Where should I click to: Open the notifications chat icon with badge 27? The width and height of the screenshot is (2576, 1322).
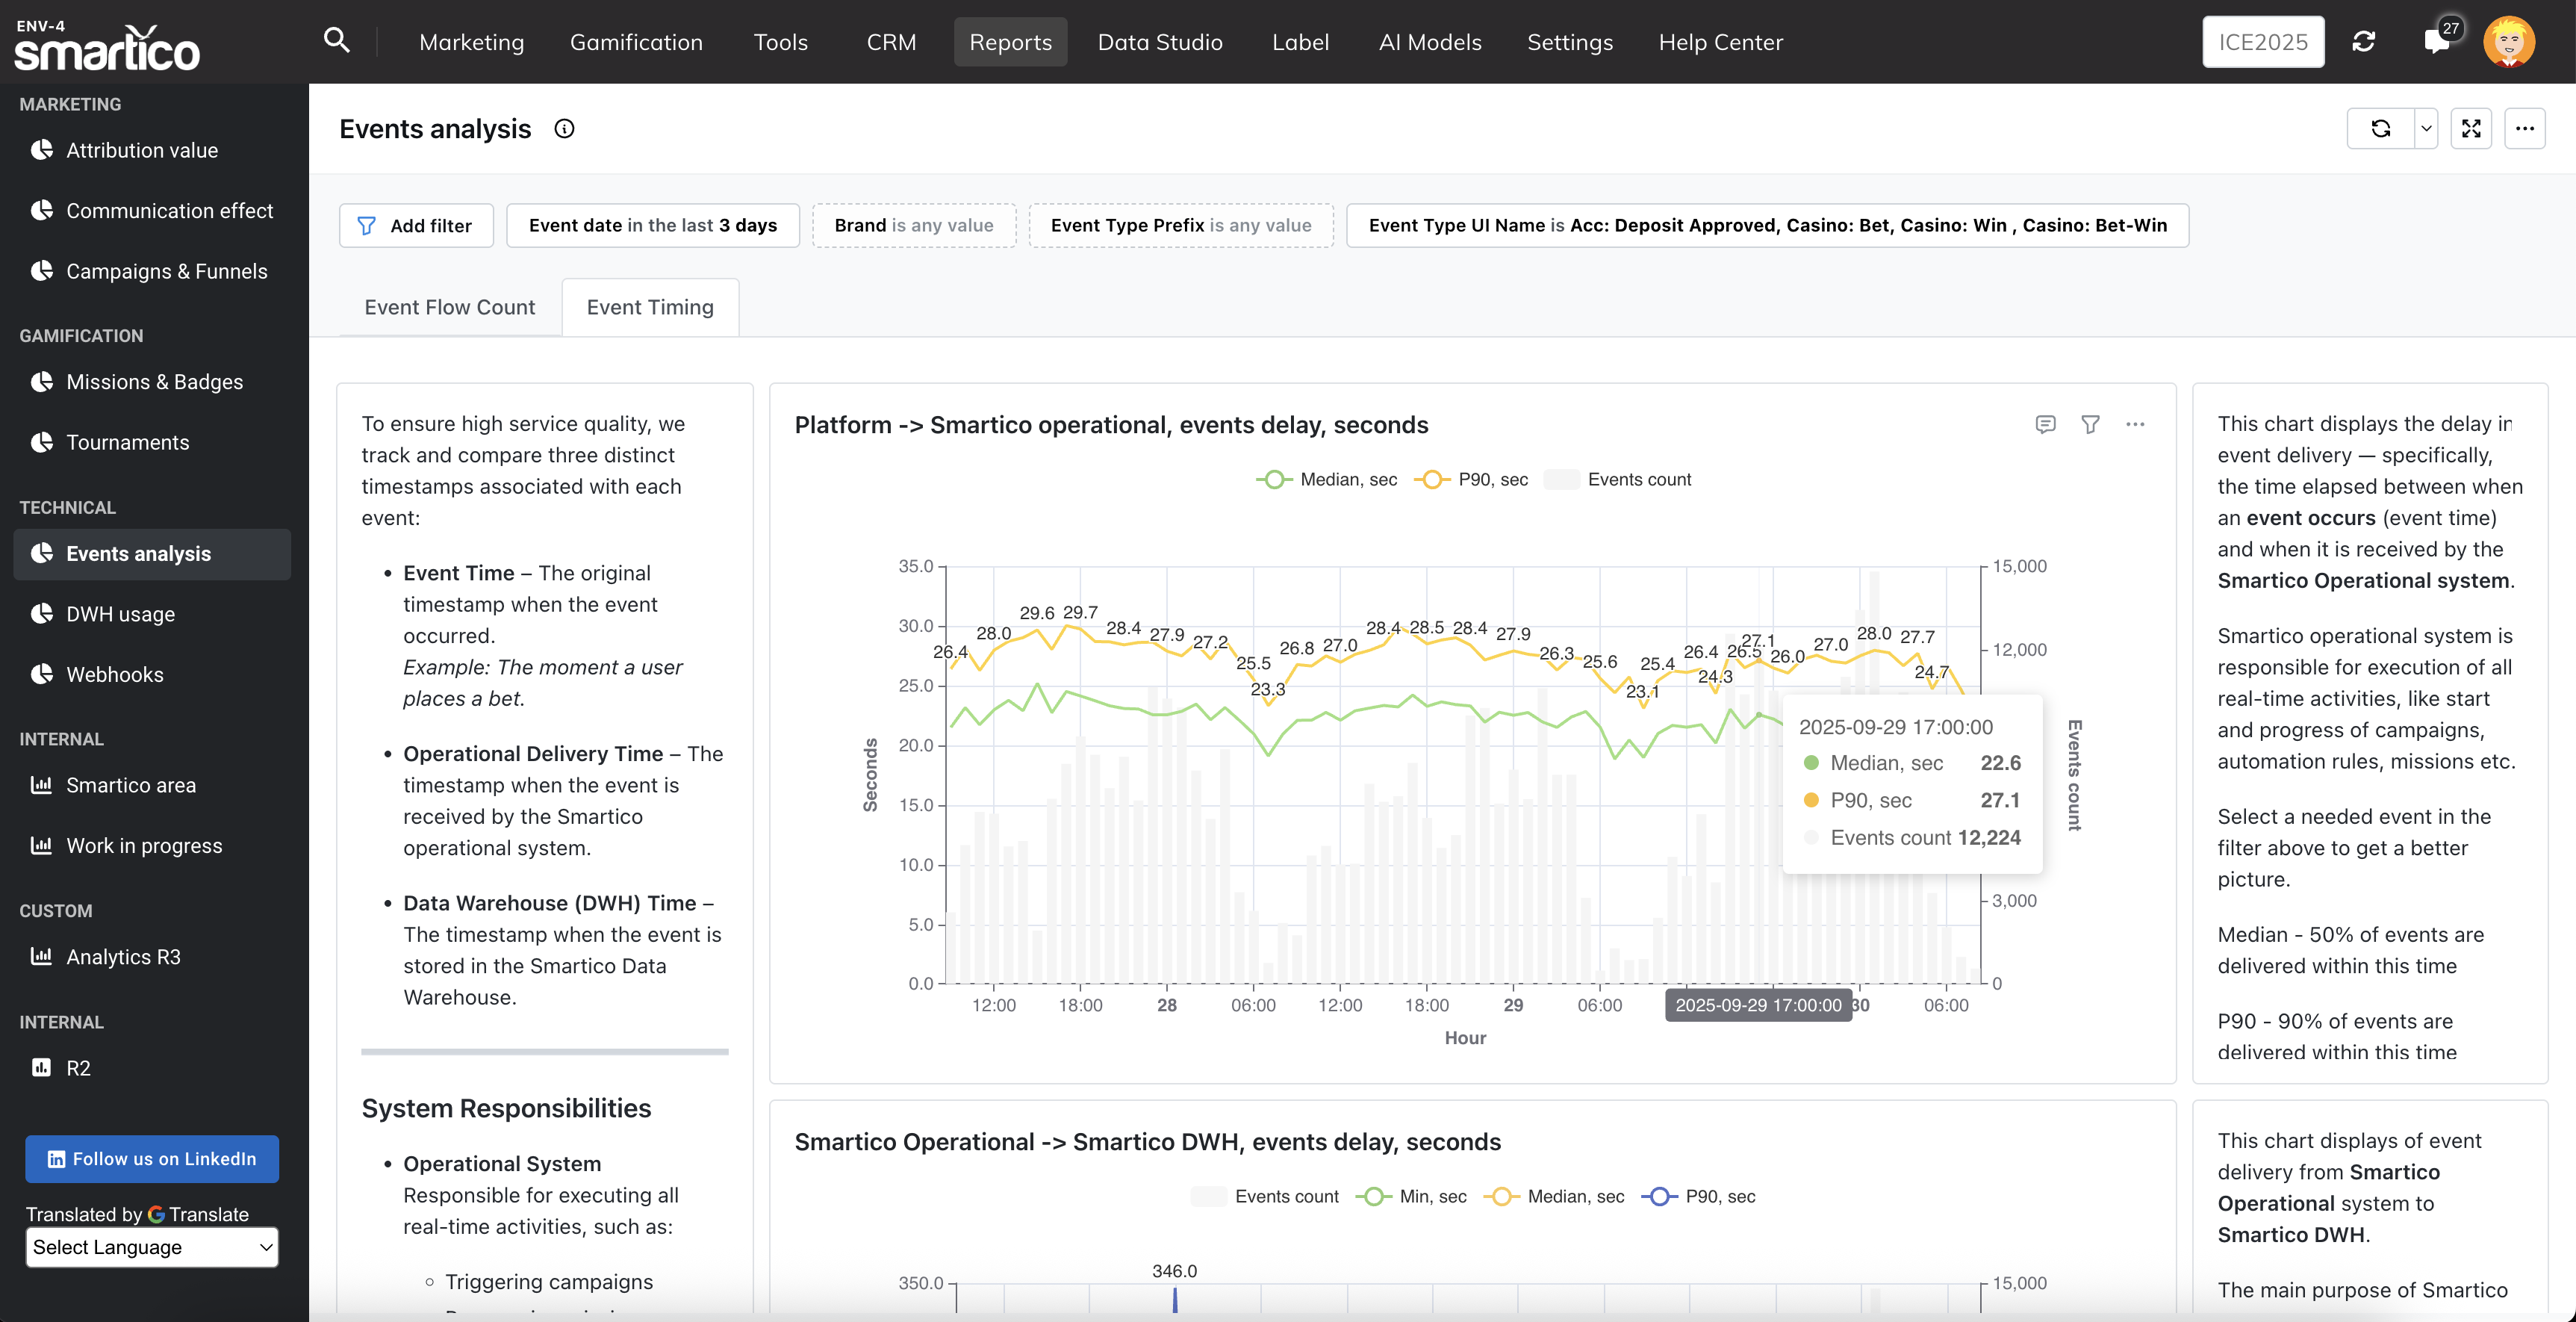2436,42
